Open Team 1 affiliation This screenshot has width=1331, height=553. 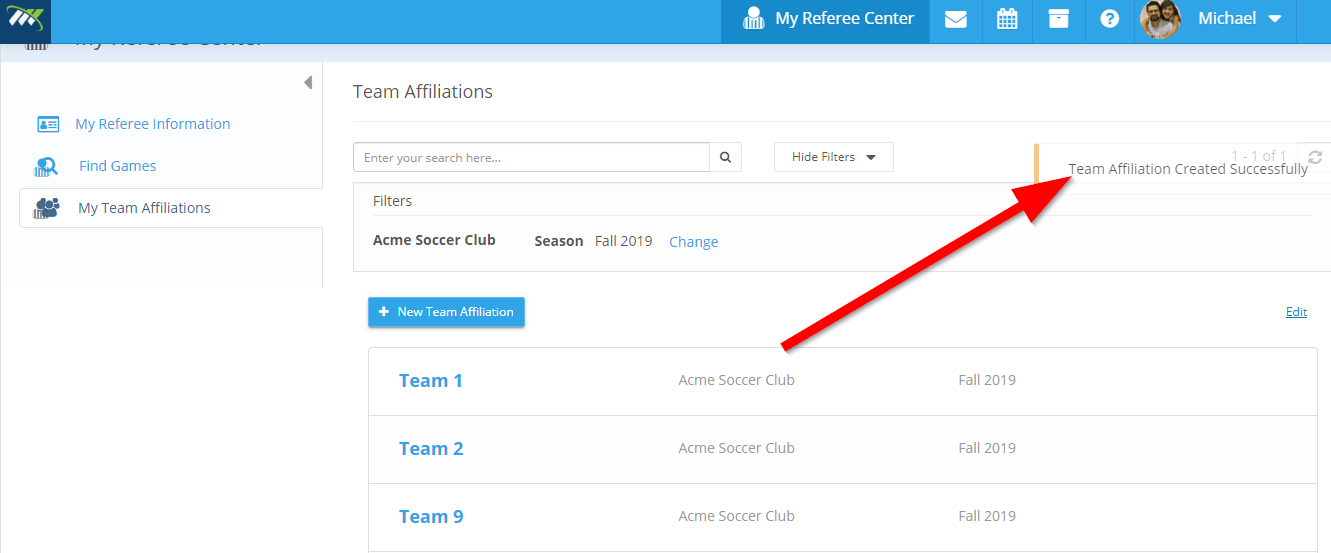(431, 381)
